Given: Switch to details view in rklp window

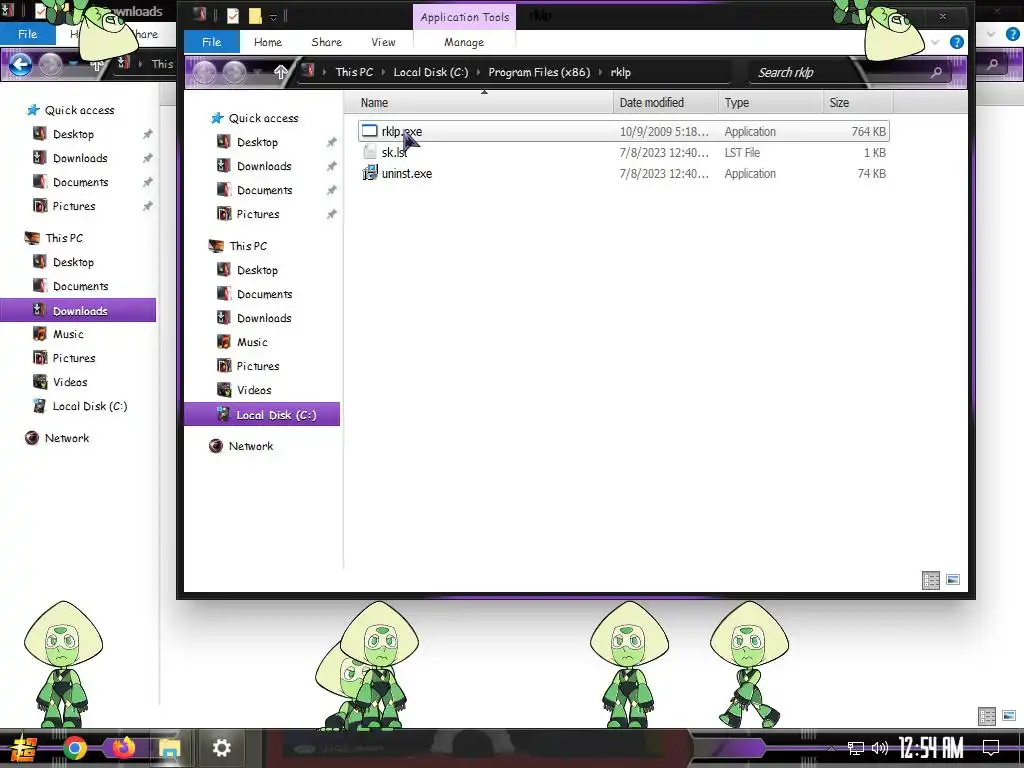Looking at the screenshot, I should [x=931, y=580].
